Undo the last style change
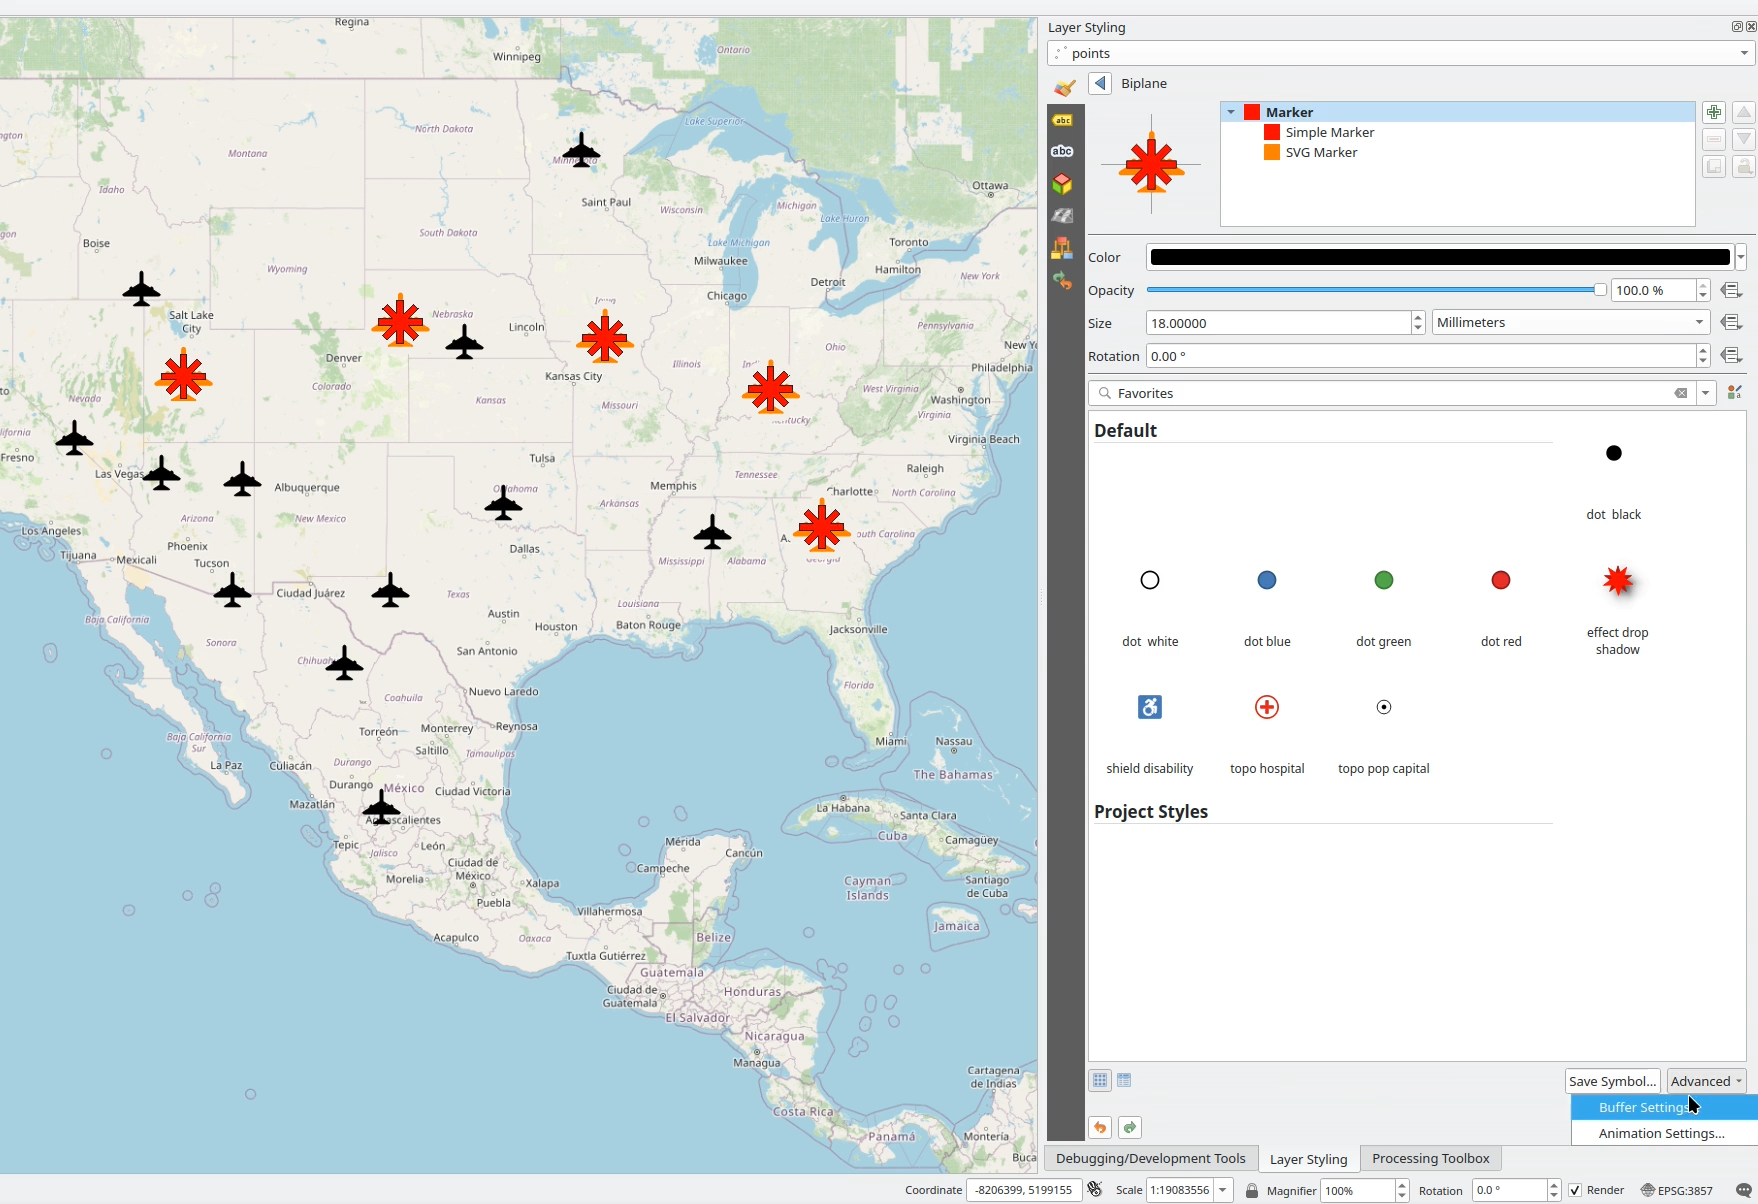The width and height of the screenshot is (1758, 1204). [1100, 1127]
